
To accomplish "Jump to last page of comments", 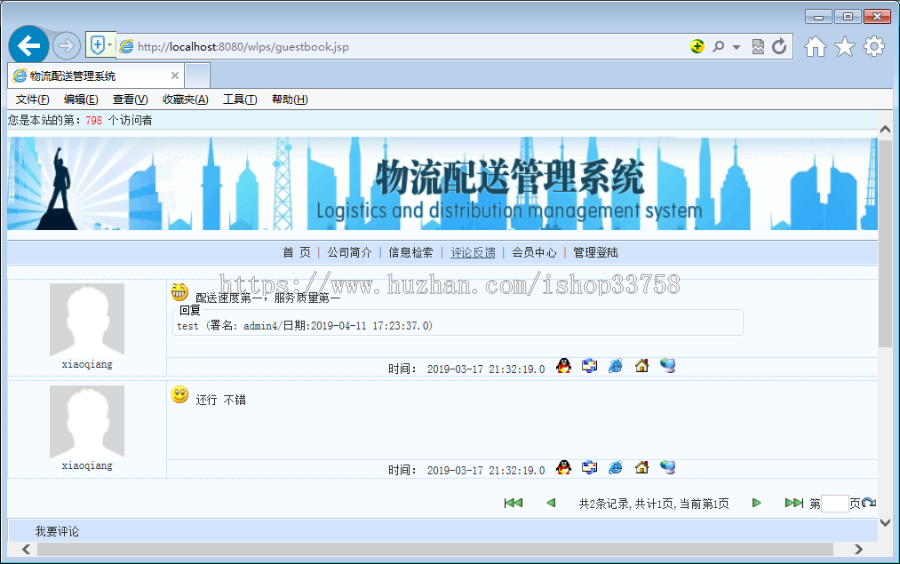I will coord(794,503).
